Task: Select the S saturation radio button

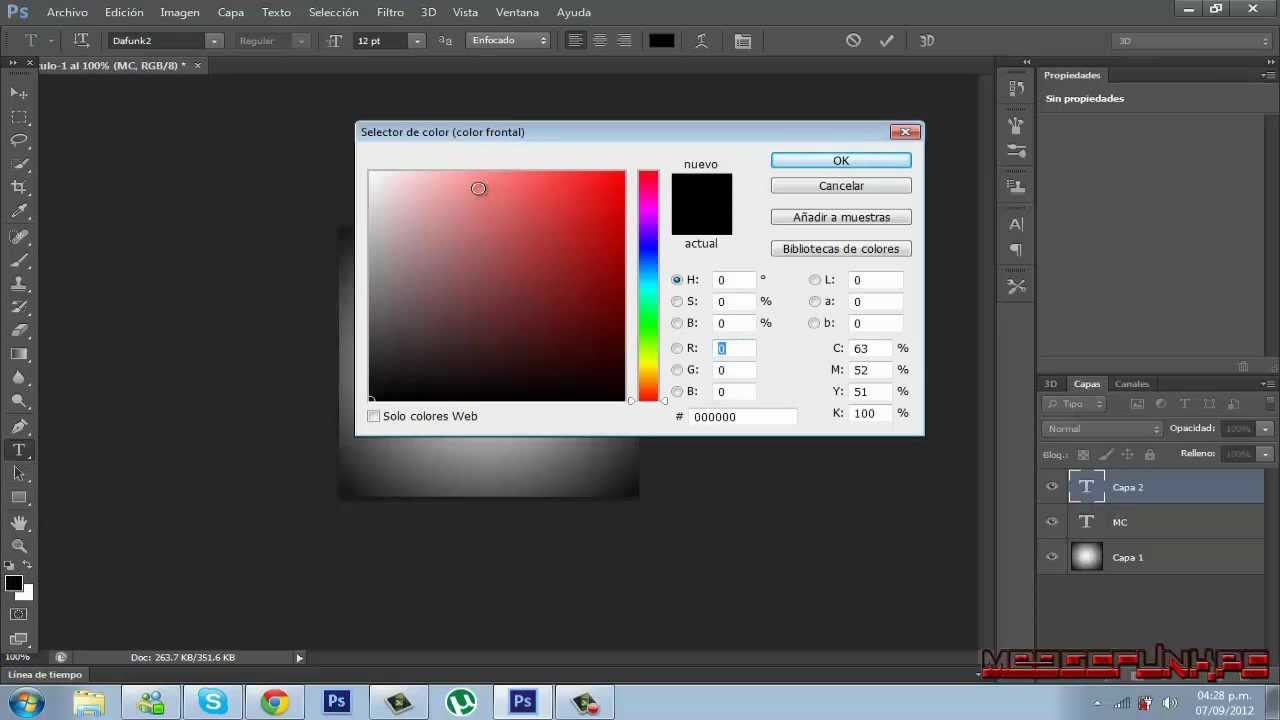Action: [677, 301]
